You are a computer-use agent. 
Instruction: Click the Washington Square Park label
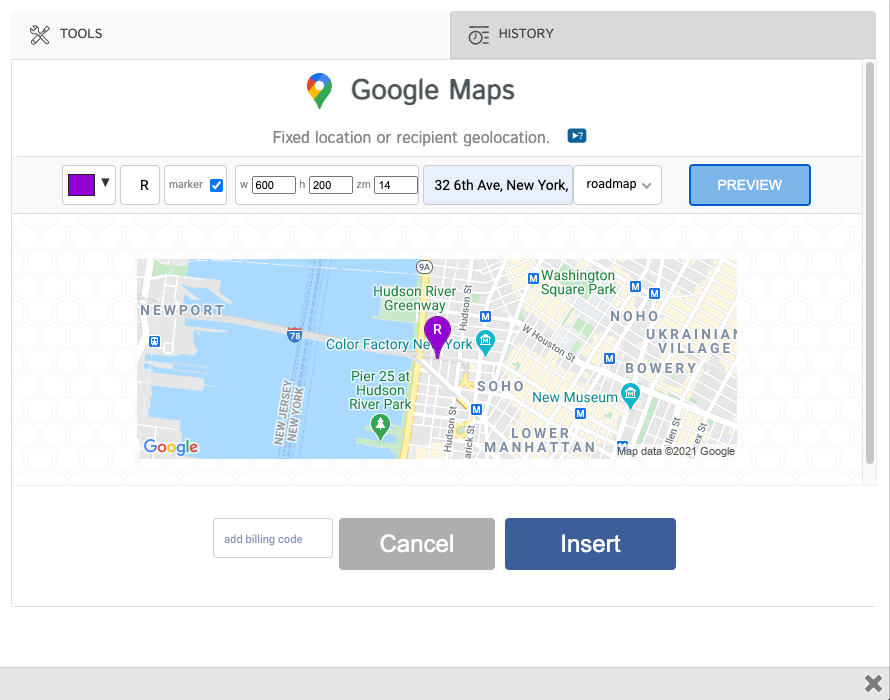coord(578,282)
